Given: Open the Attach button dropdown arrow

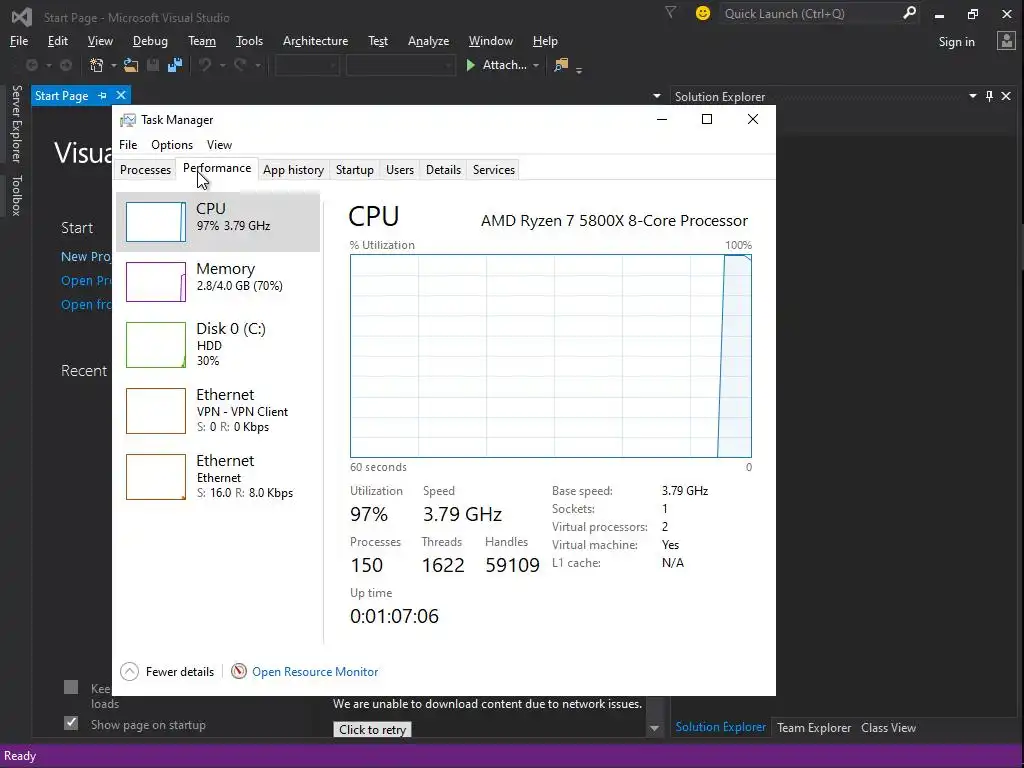Looking at the screenshot, I should coord(536,65).
